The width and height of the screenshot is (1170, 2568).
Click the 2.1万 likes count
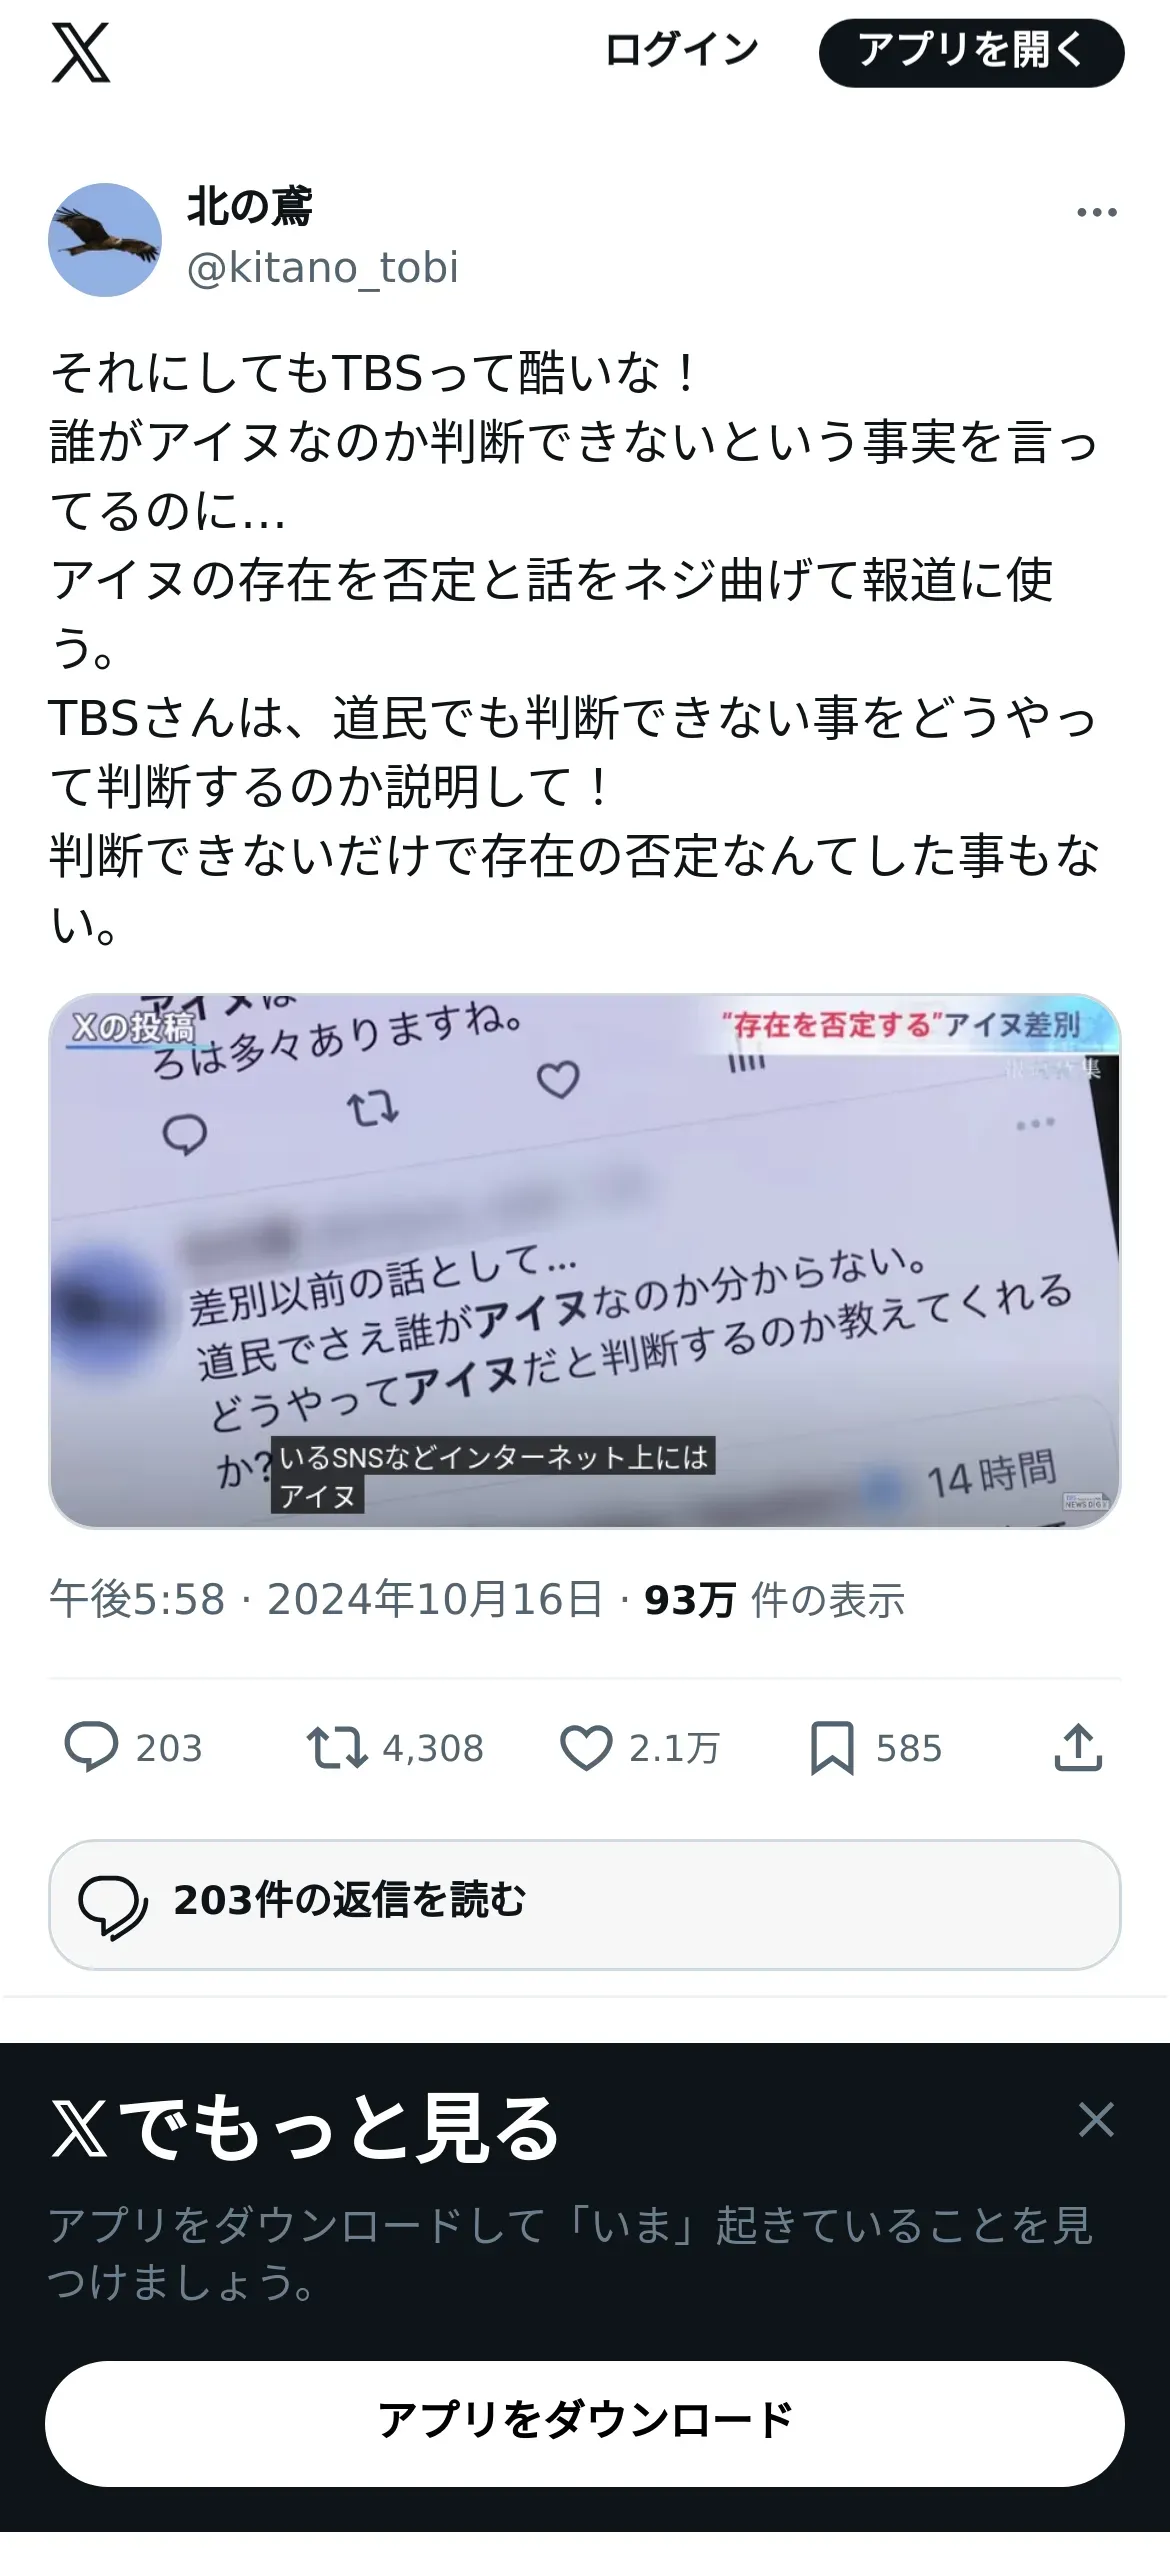pos(674,1748)
